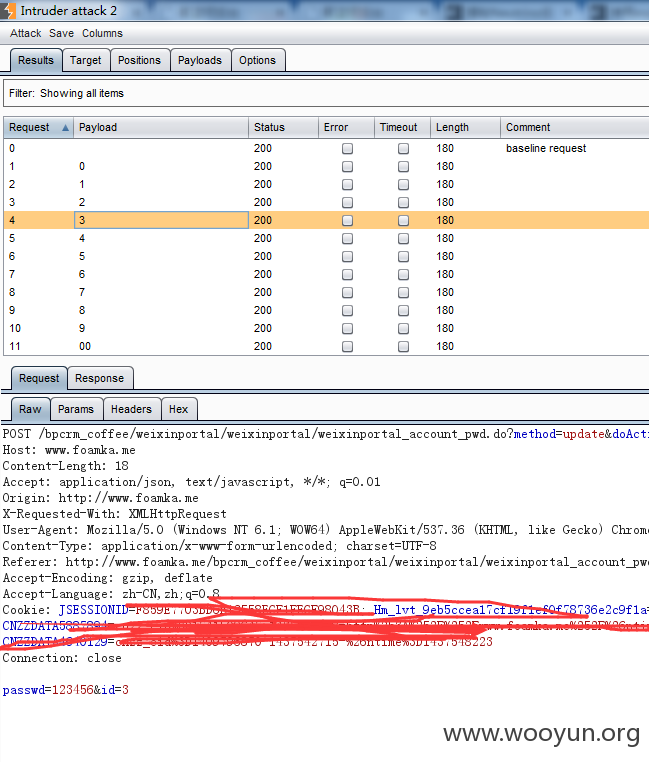Toggle Timeout checkbox for request 0
The width and height of the screenshot is (649, 762).
tap(403, 149)
